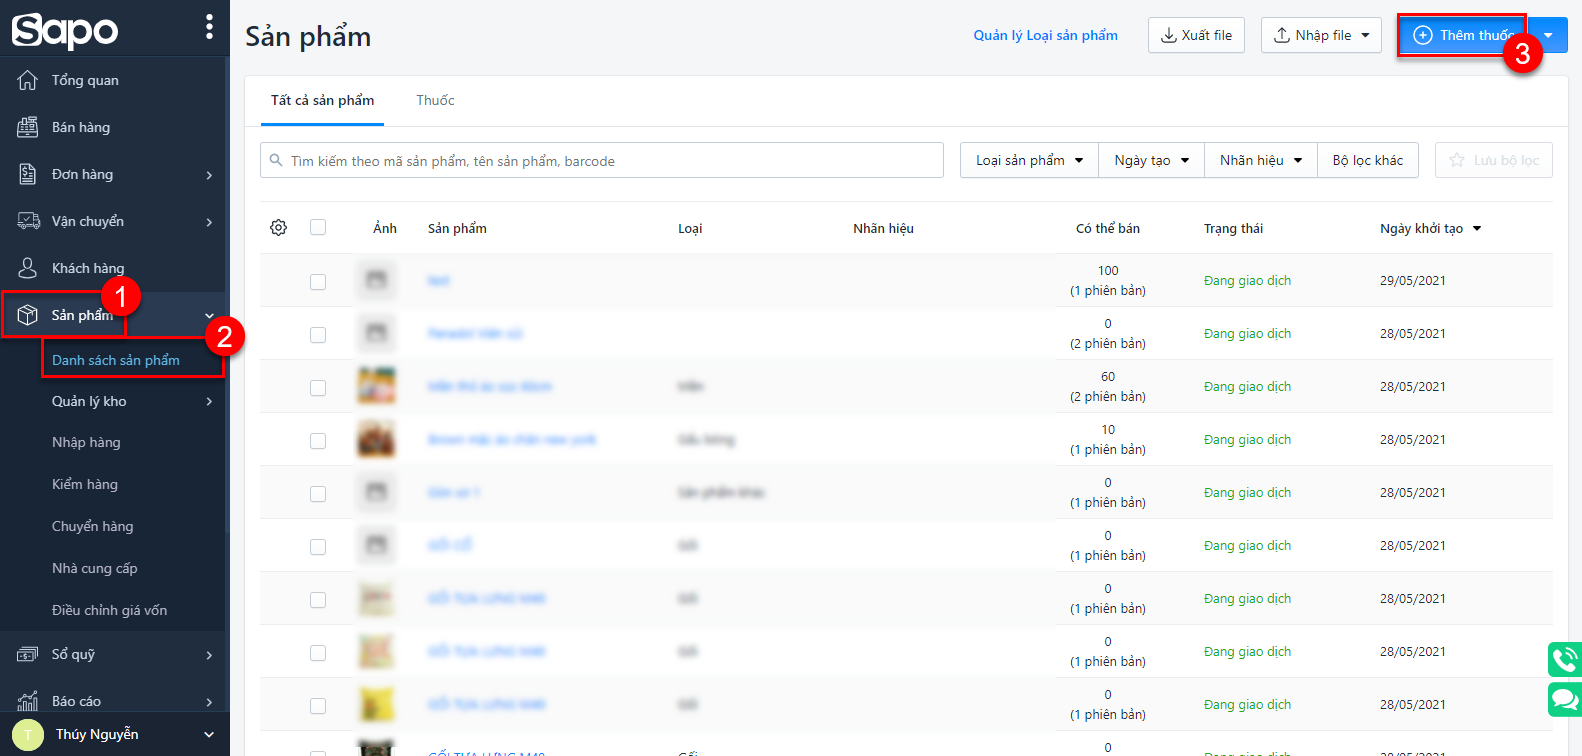Select checkbox of product with 60 available
Viewport: 1582px width, 756px height.
click(x=318, y=388)
